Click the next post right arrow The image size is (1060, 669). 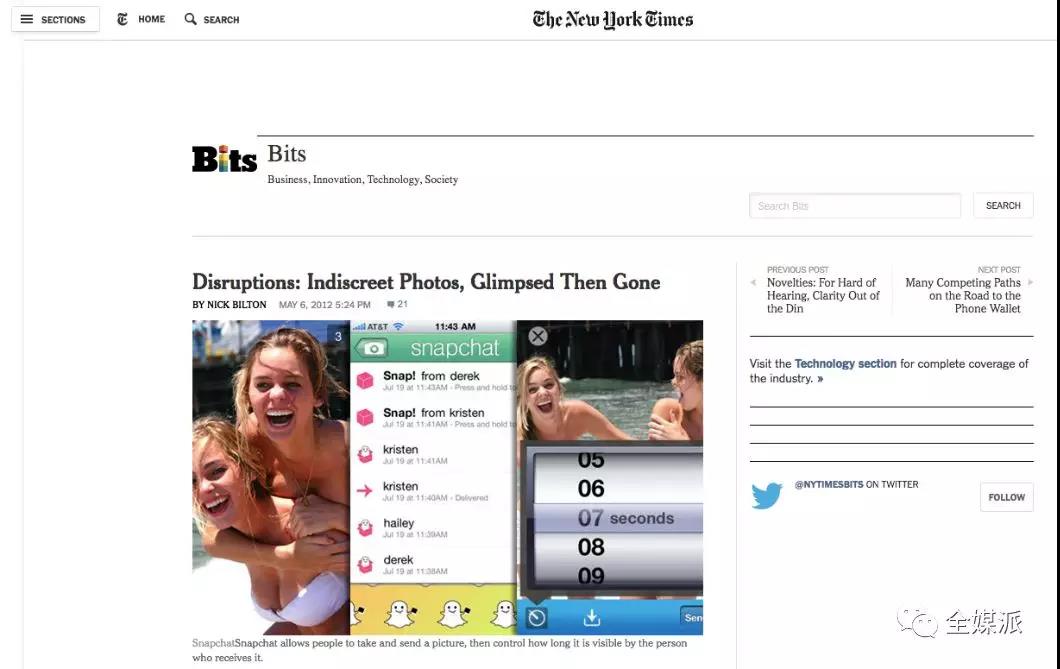click(1030, 282)
